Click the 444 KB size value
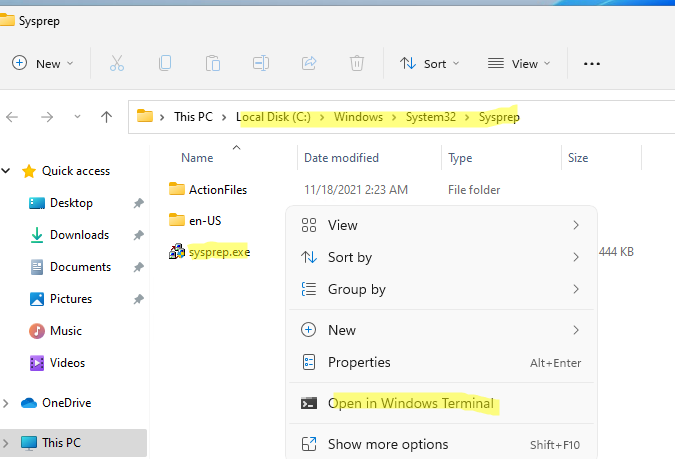The height and width of the screenshot is (459, 675). (616, 251)
